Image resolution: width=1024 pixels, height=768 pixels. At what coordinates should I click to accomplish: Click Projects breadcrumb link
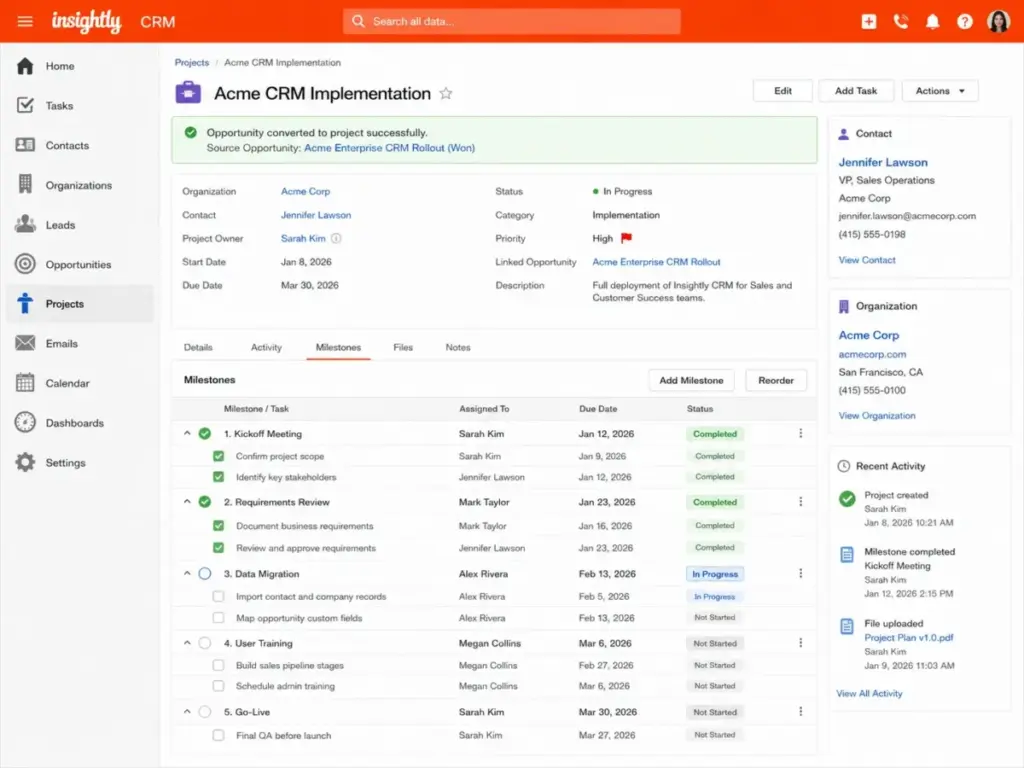(x=192, y=63)
